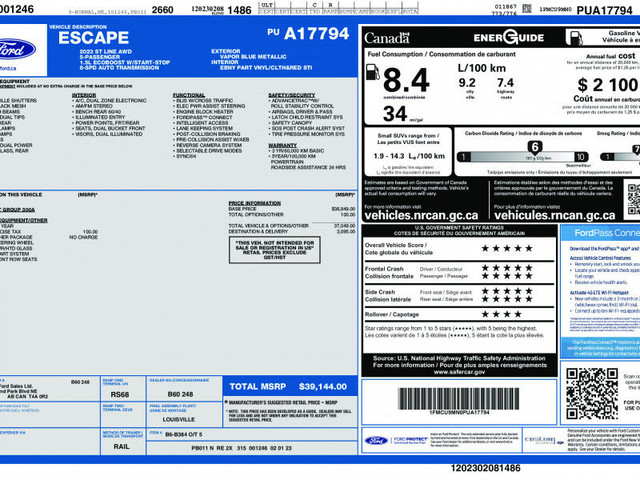
Task: Click the U.S. GOVERNMENT SAFETY RATINGS header
Action: pos(459,231)
